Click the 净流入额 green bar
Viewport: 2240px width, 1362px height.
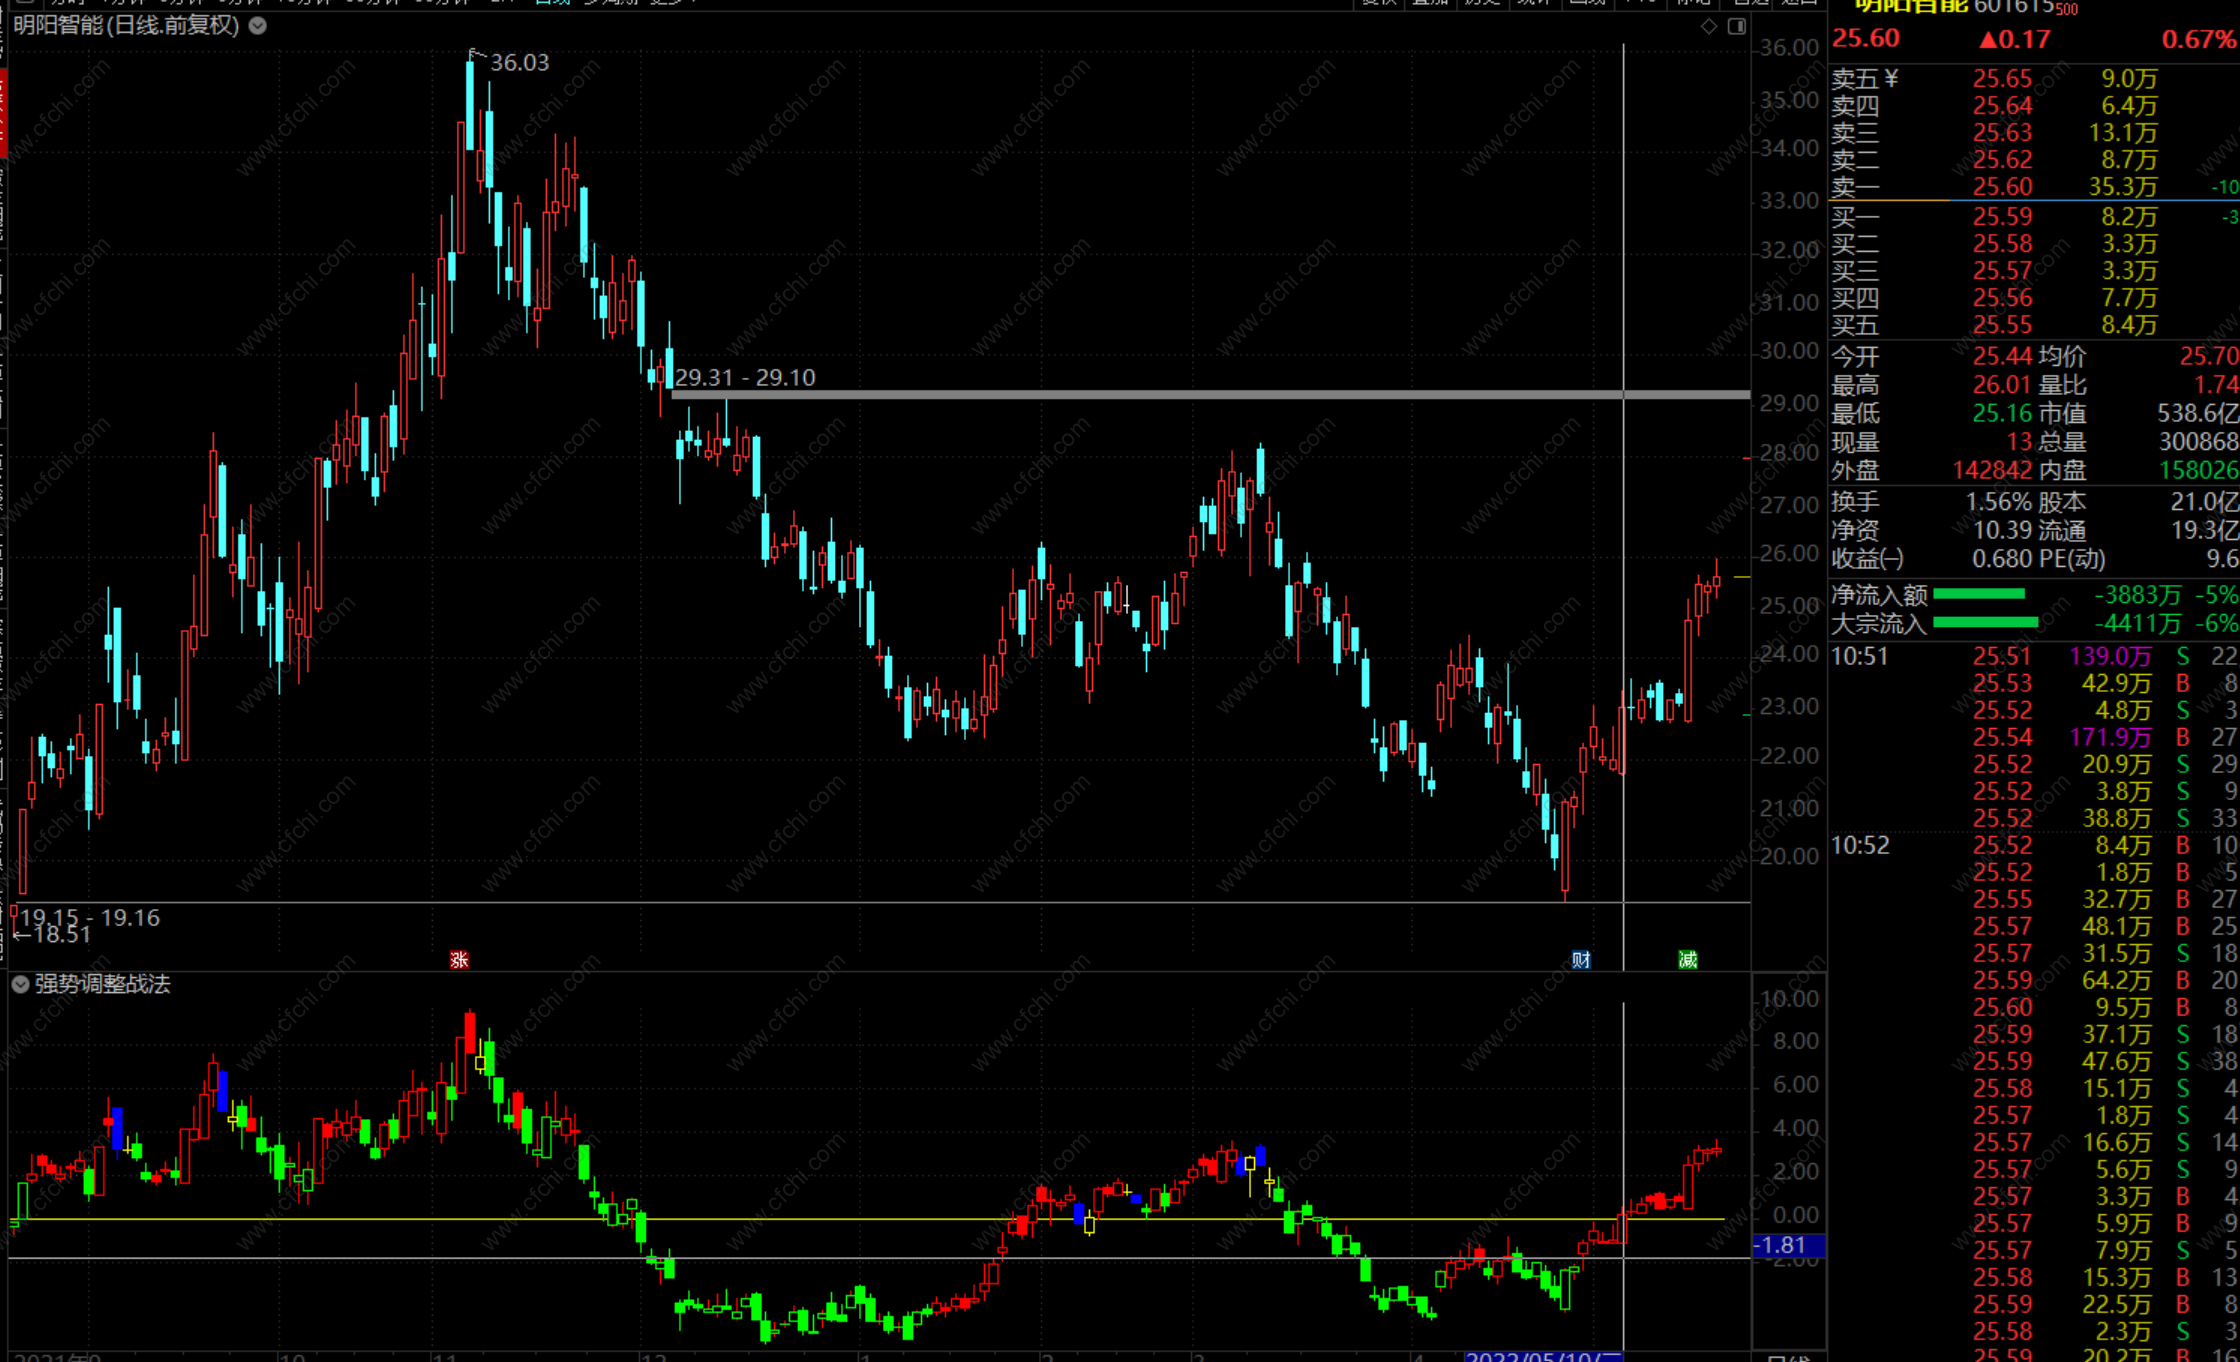[x=1979, y=595]
